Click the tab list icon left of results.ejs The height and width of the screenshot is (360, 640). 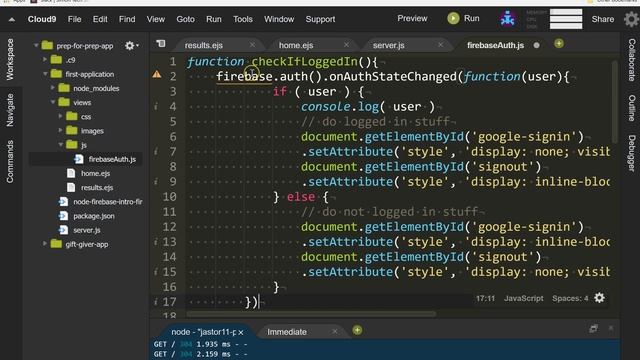[161, 44]
